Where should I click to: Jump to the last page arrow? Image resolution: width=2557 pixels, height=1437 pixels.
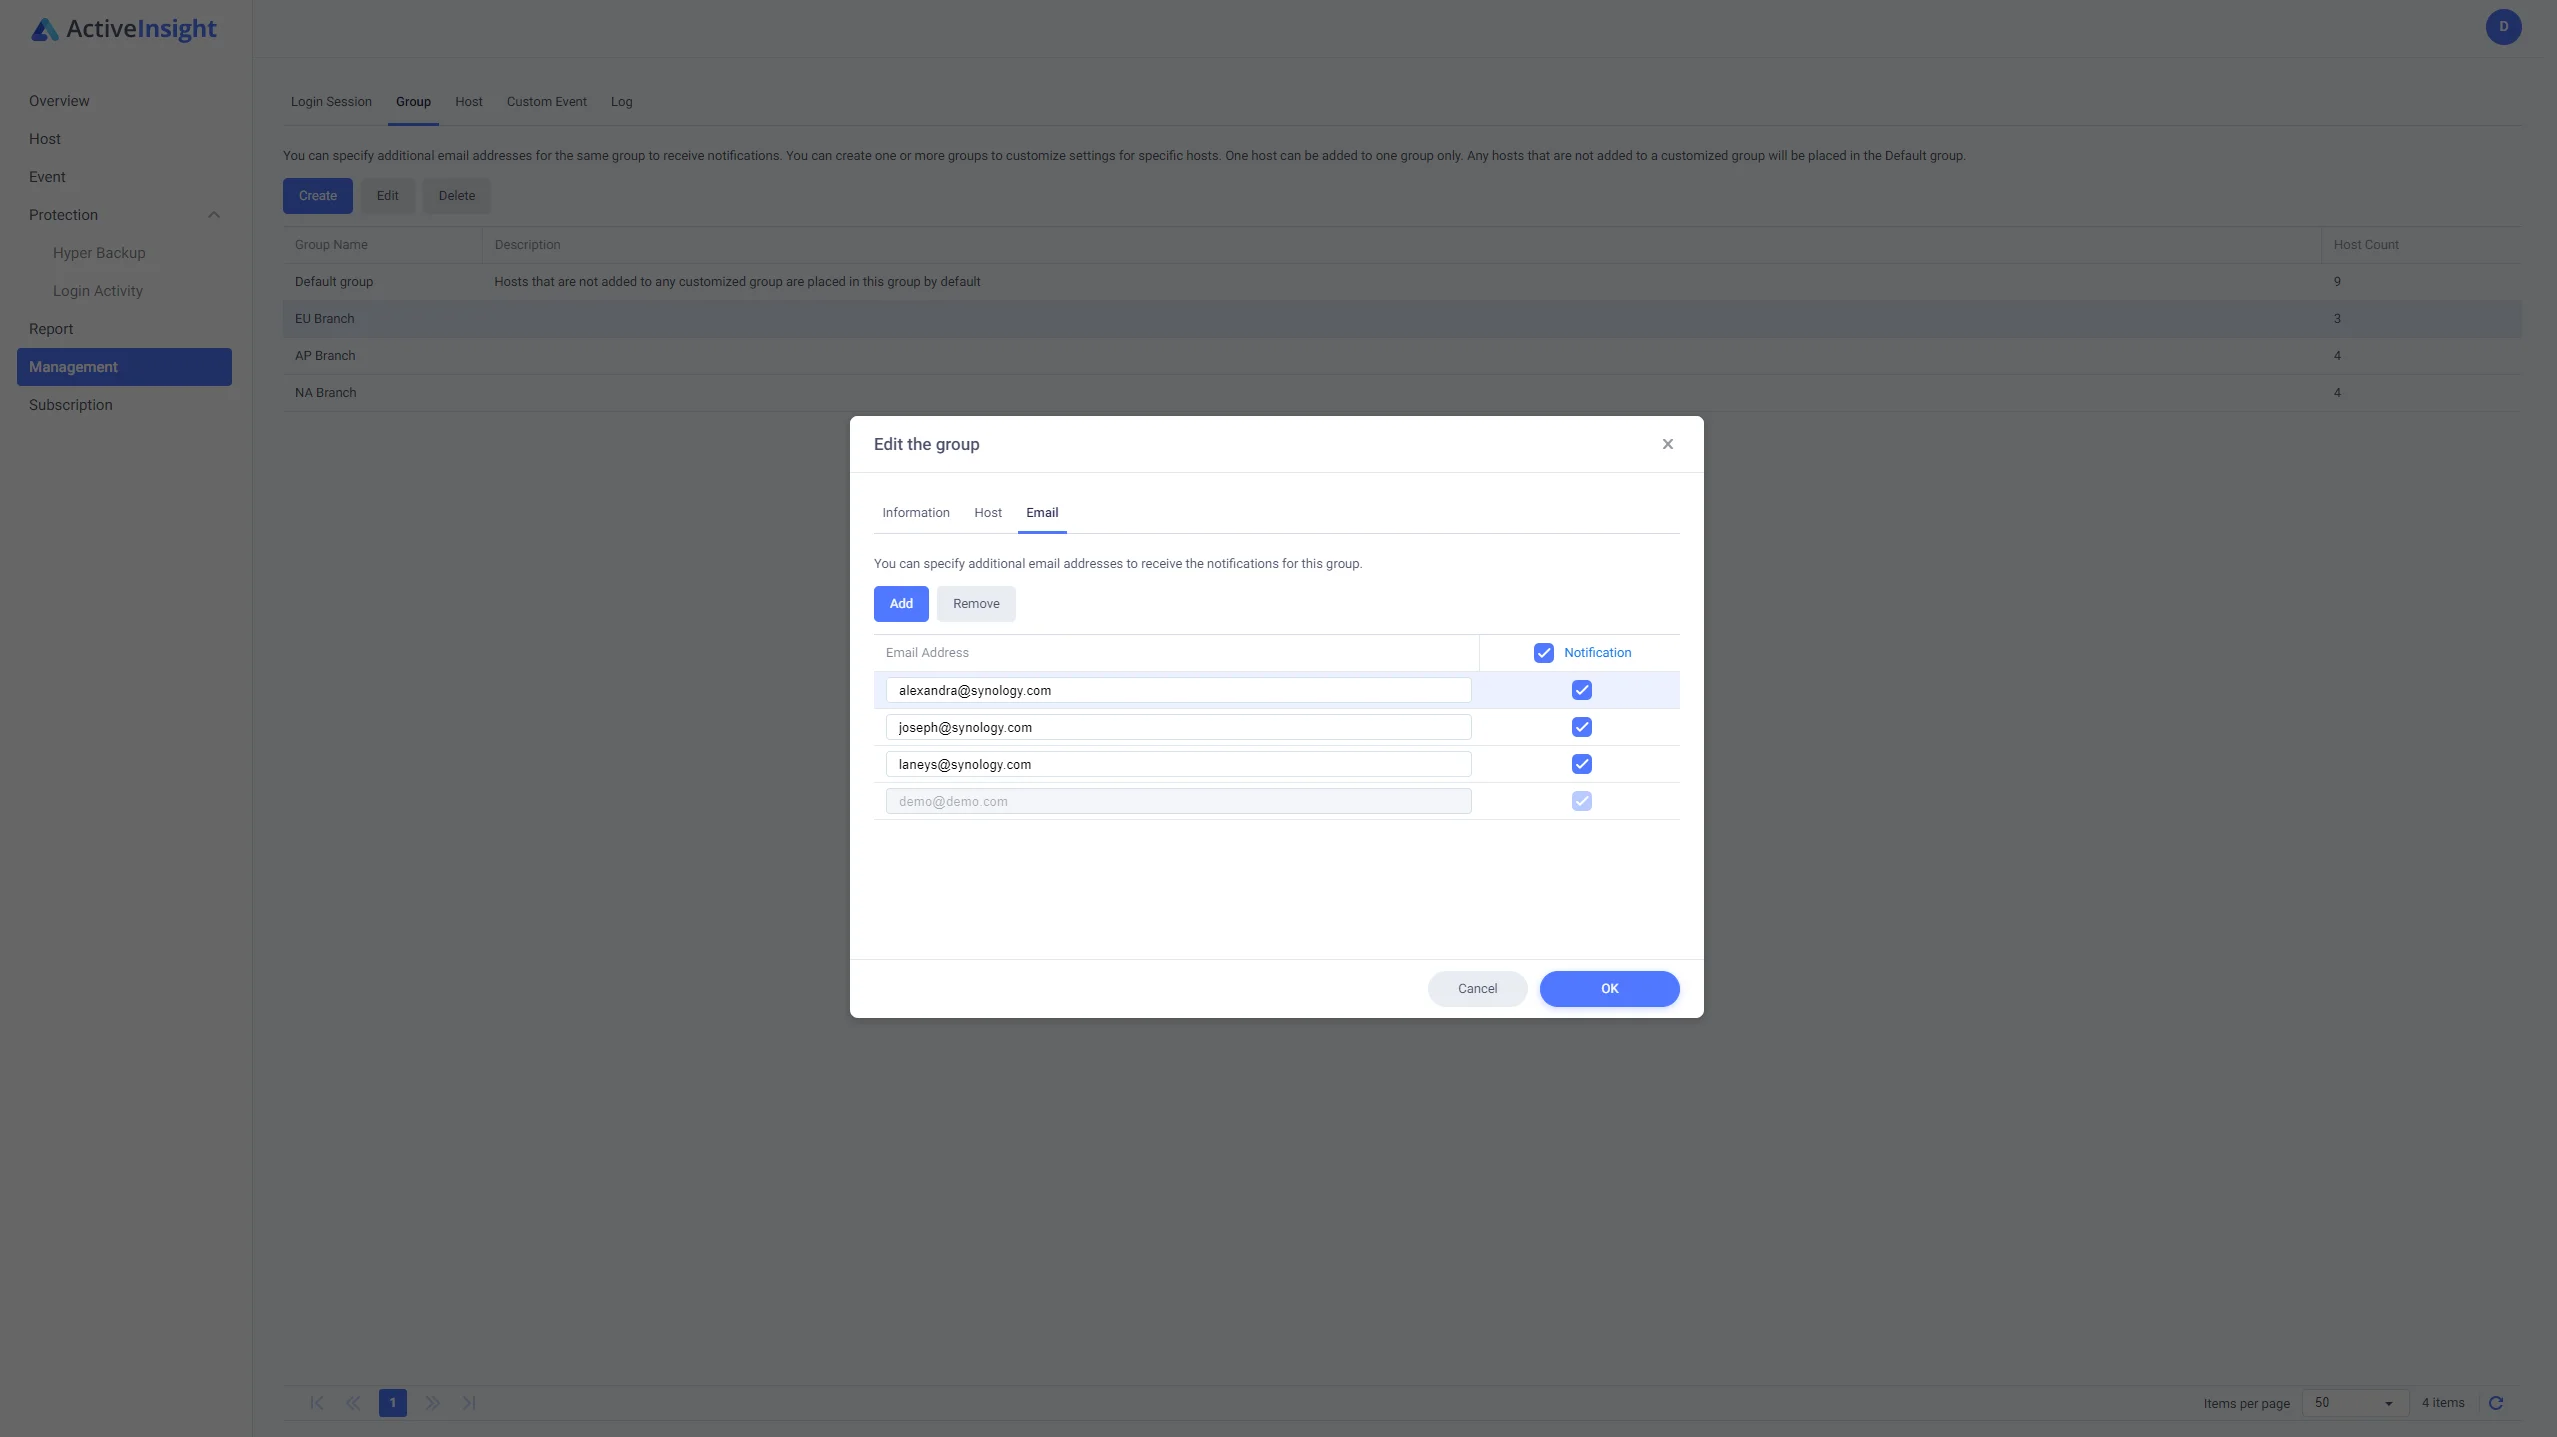pos(469,1403)
